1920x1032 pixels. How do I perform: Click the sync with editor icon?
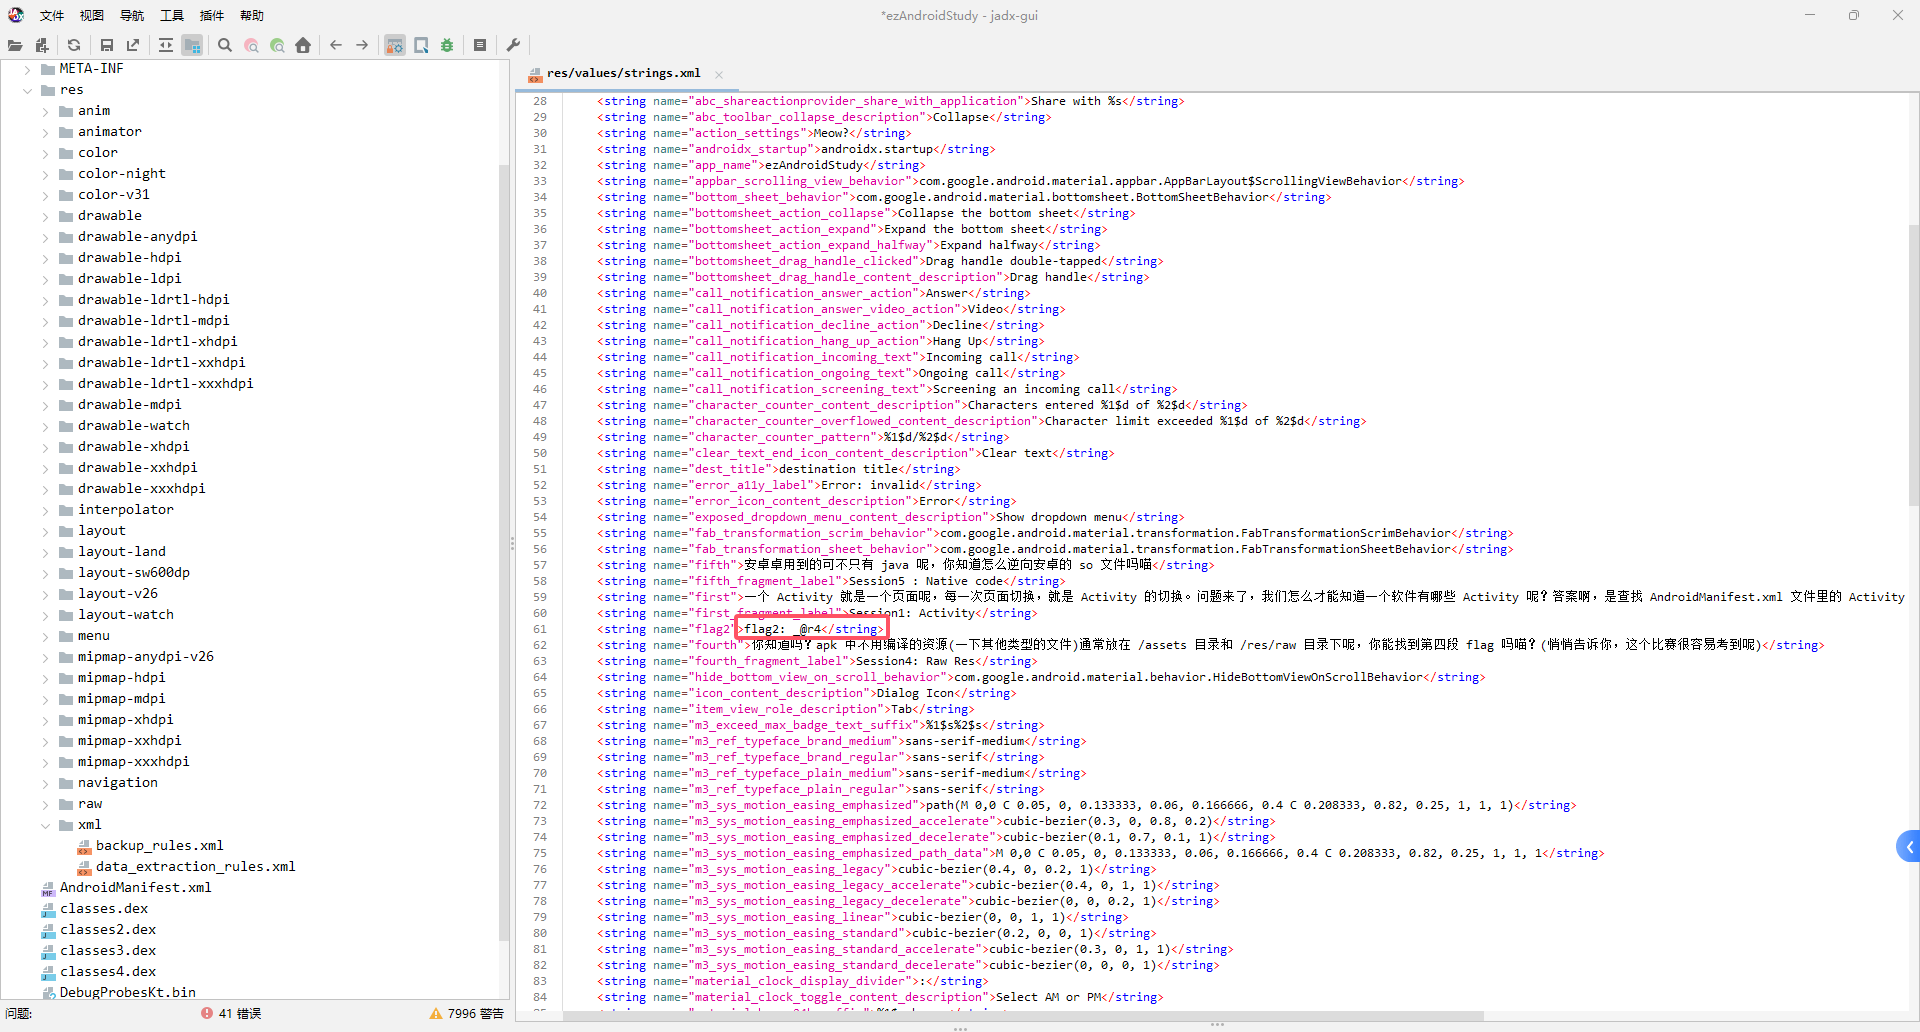166,45
